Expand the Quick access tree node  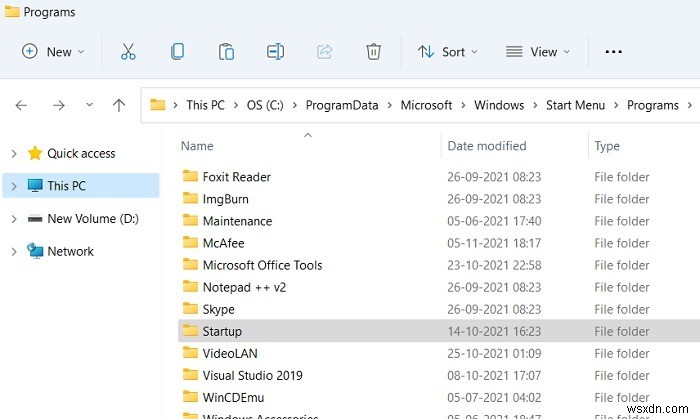point(14,153)
